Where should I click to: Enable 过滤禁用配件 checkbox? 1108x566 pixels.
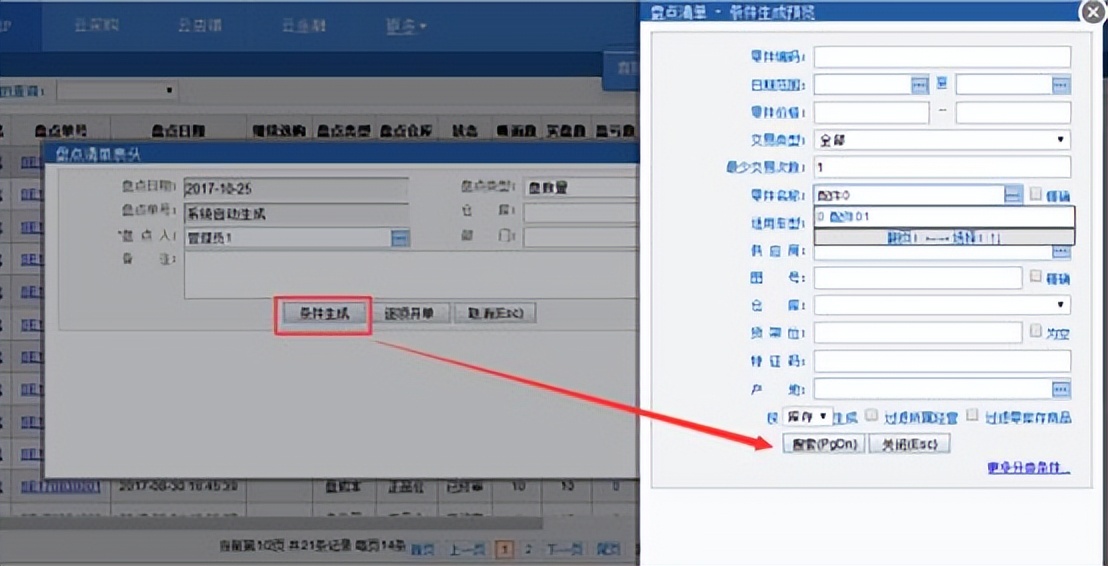(x=872, y=415)
